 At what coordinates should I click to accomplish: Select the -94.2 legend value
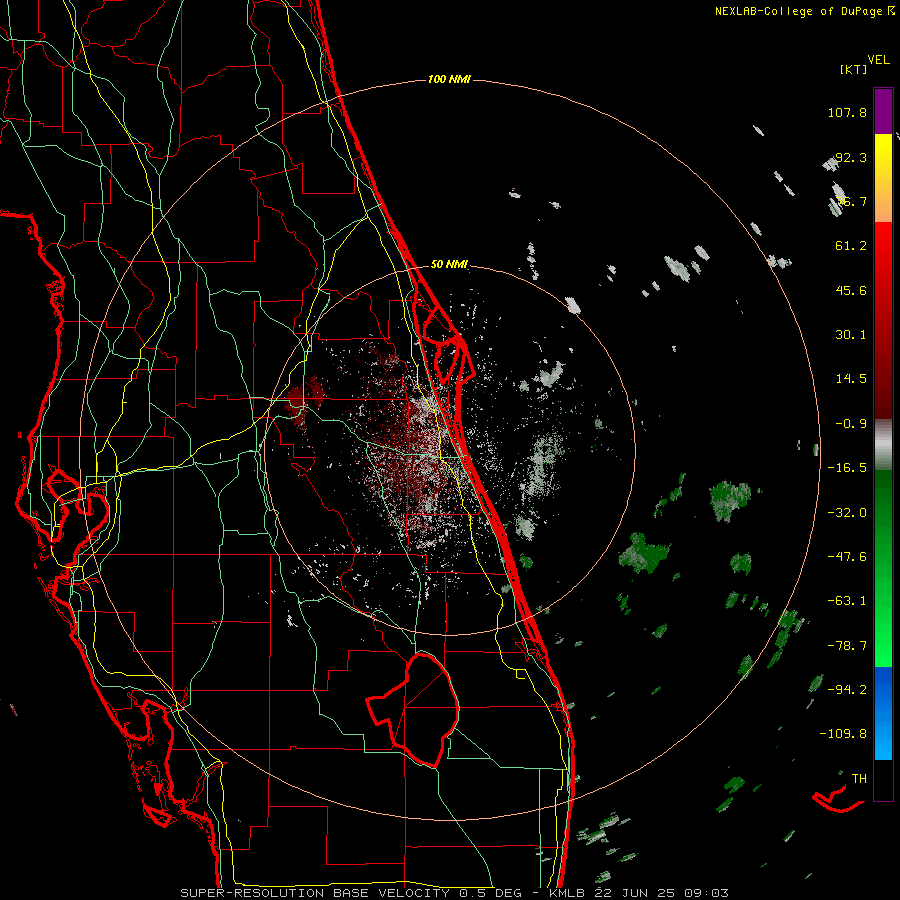pyautogui.click(x=847, y=689)
